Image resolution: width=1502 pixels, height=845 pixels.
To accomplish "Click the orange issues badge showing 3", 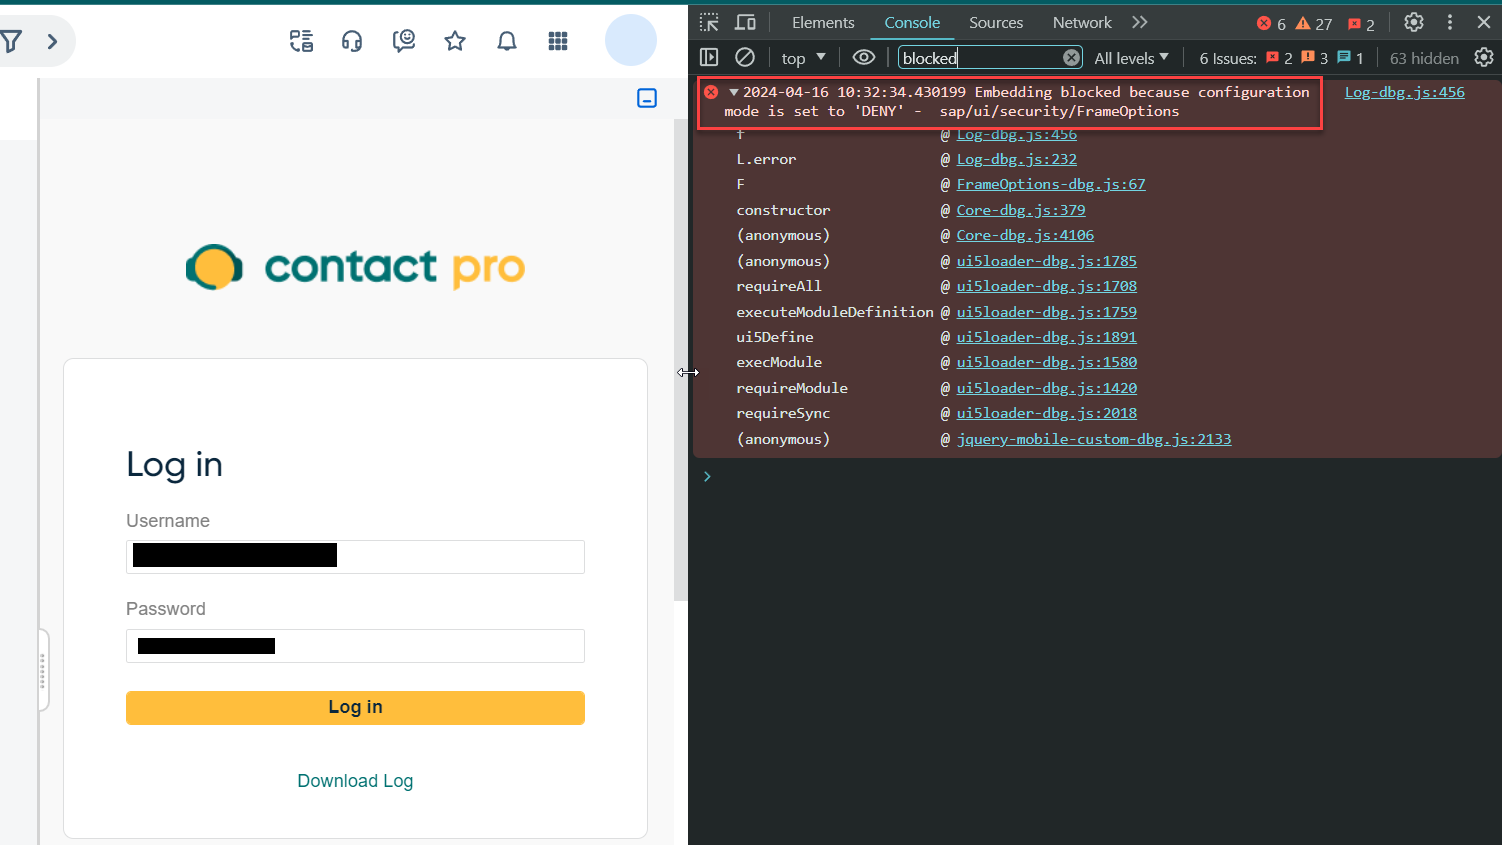I will coord(1314,58).
